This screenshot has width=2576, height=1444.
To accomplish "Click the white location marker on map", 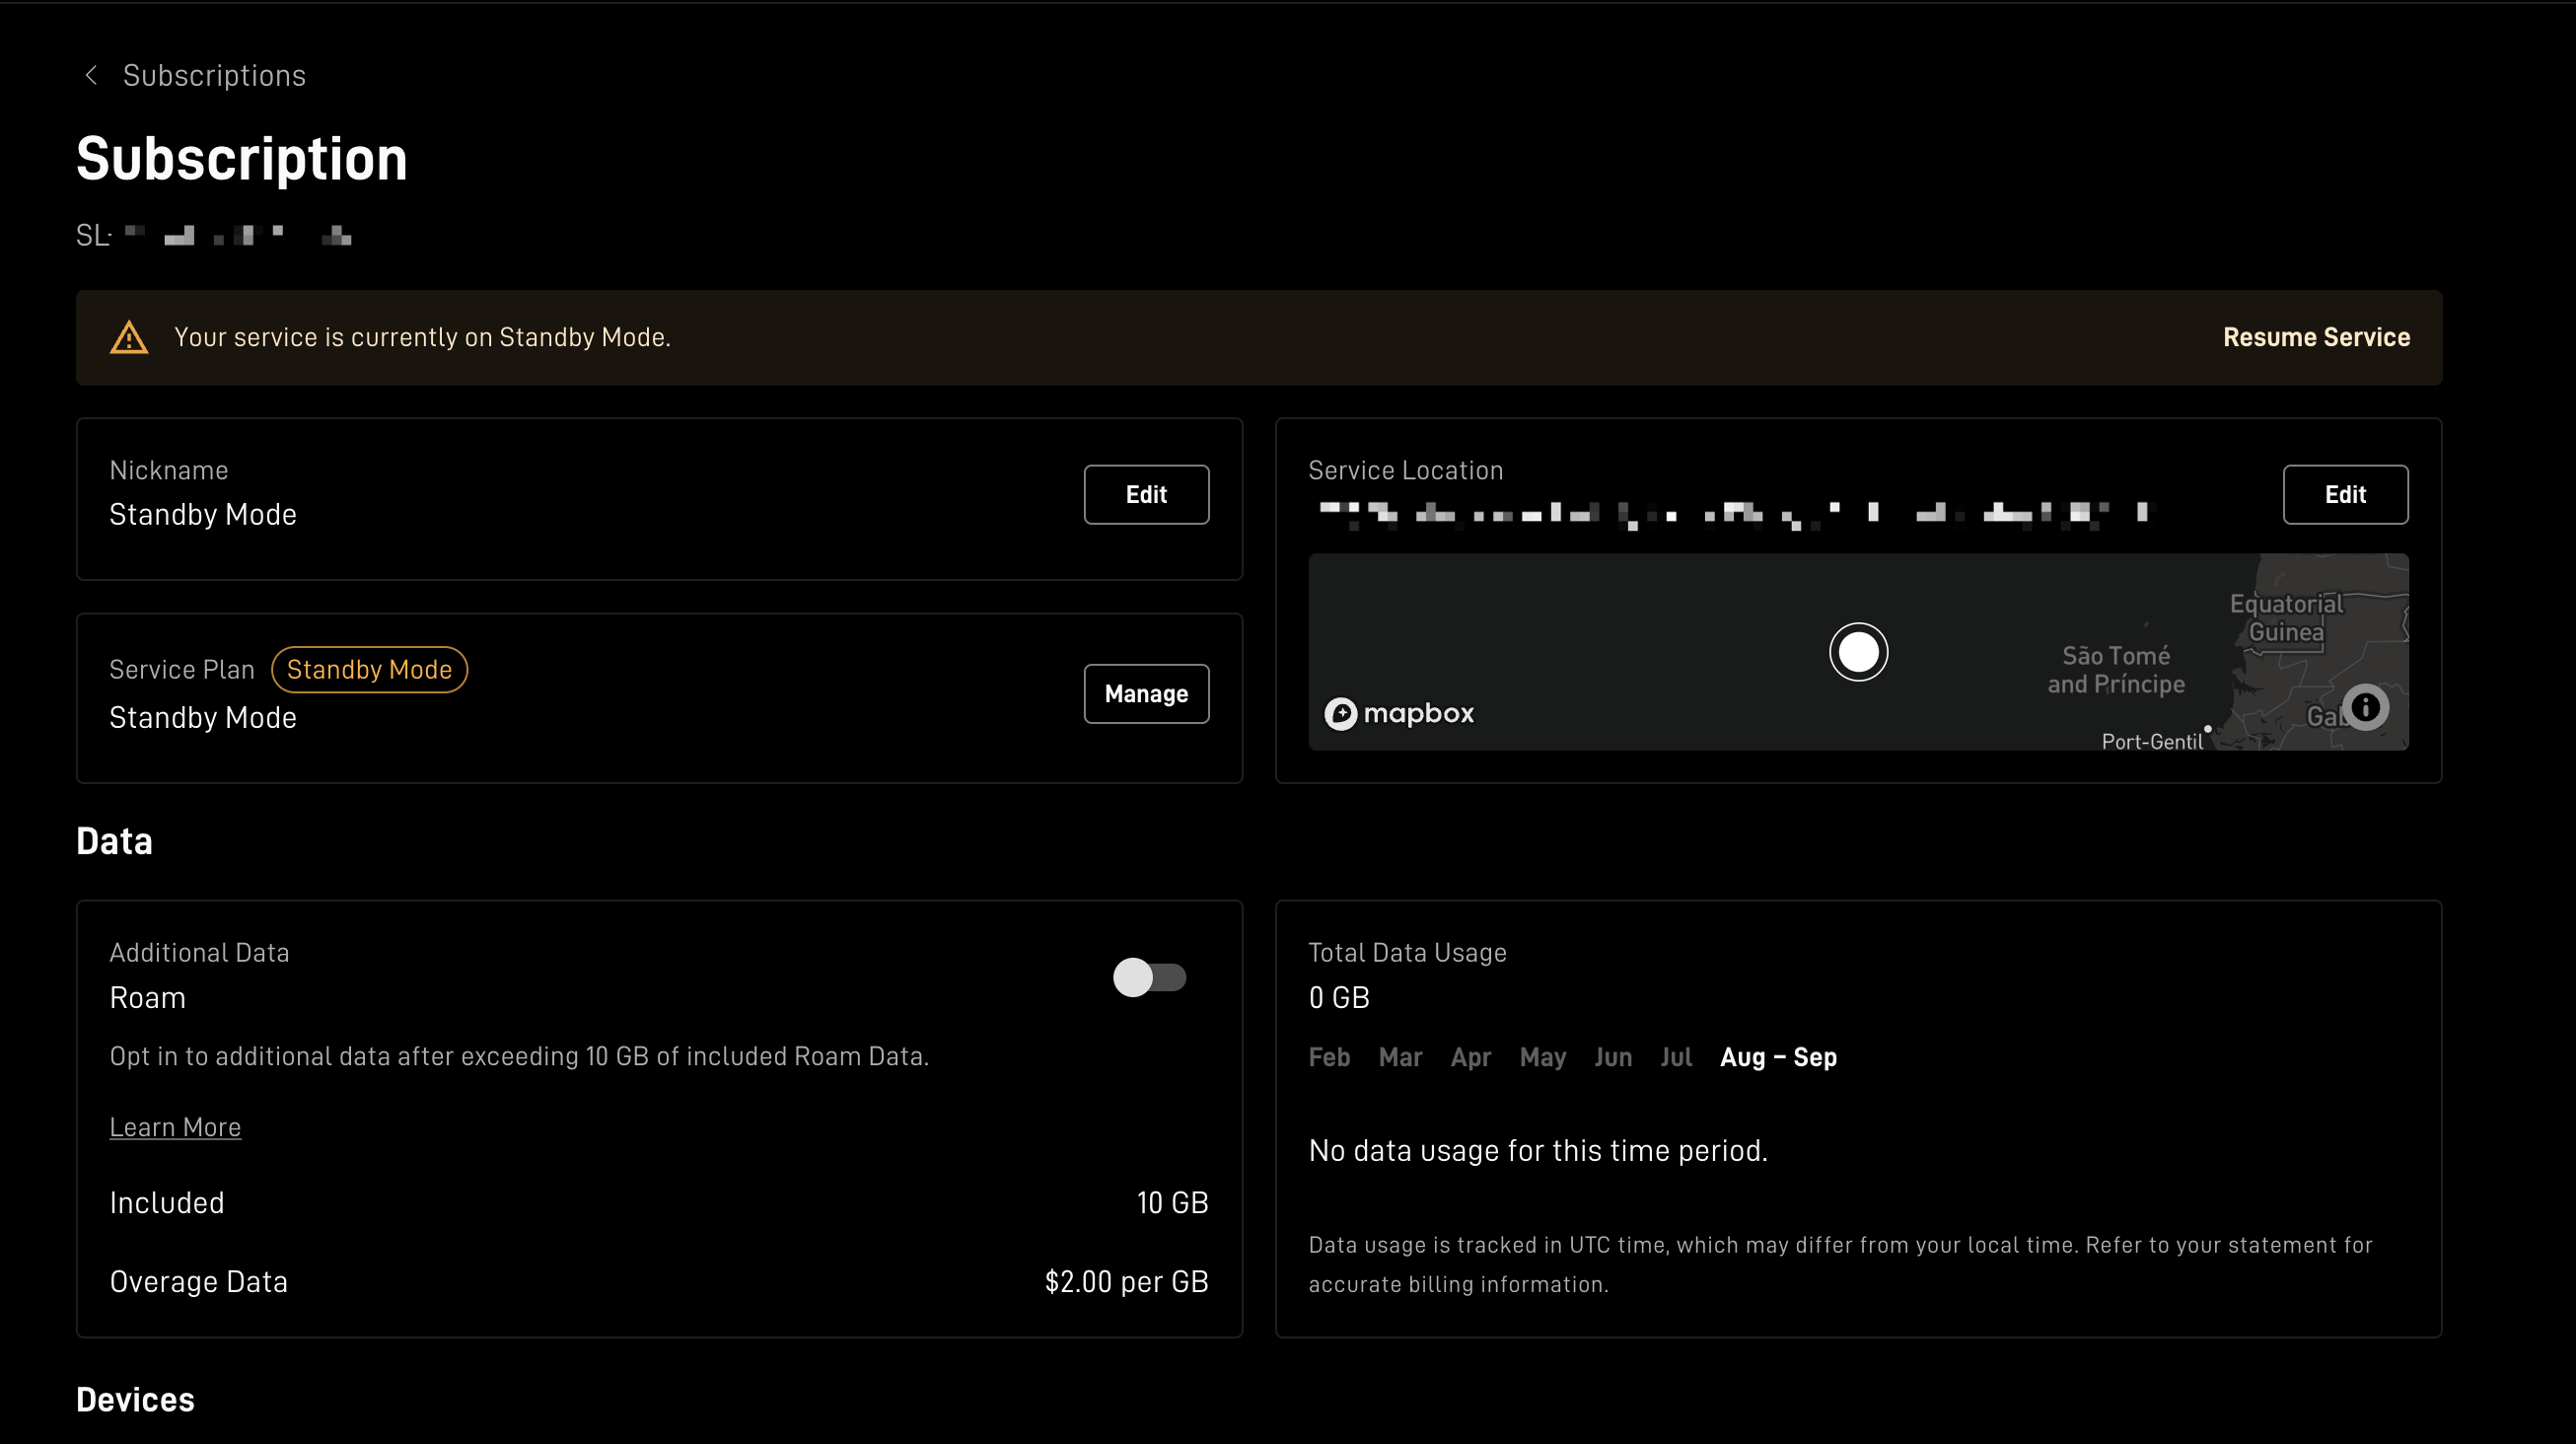I will click(1858, 652).
